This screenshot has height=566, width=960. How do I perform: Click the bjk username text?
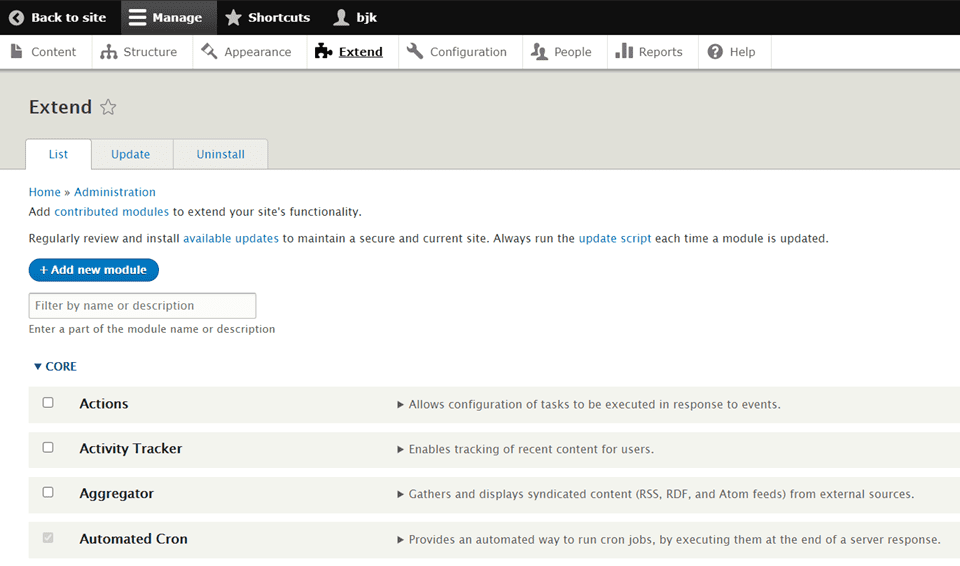pyautogui.click(x=367, y=18)
